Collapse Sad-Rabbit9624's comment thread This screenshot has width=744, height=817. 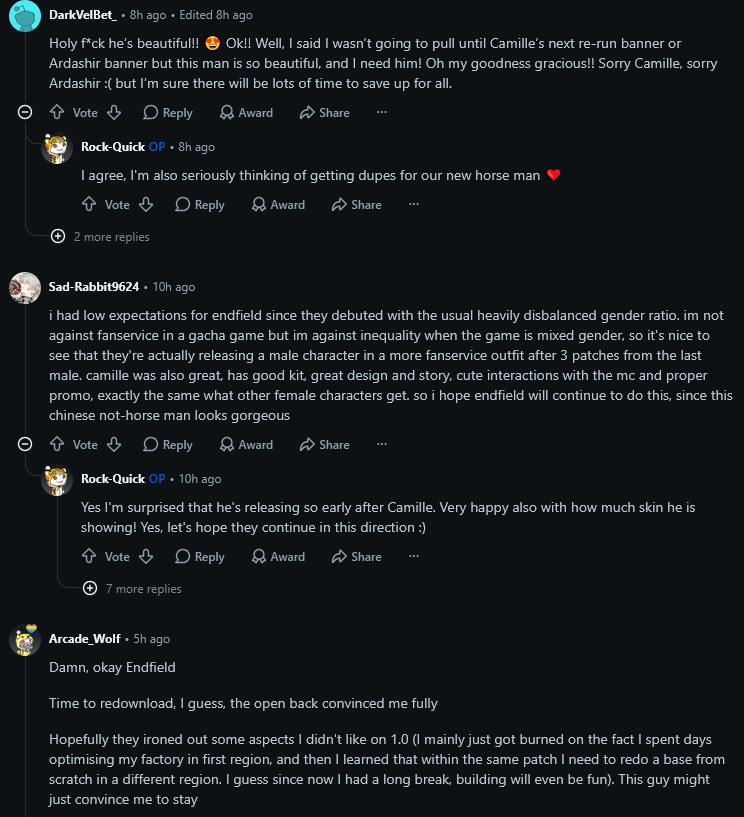coord(25,444)
